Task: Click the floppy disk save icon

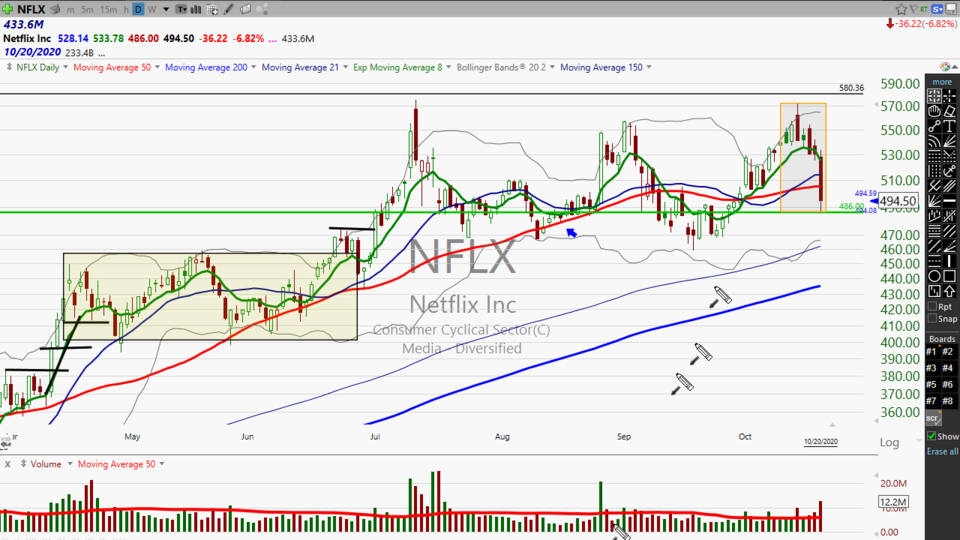Action: click(951, 9)
